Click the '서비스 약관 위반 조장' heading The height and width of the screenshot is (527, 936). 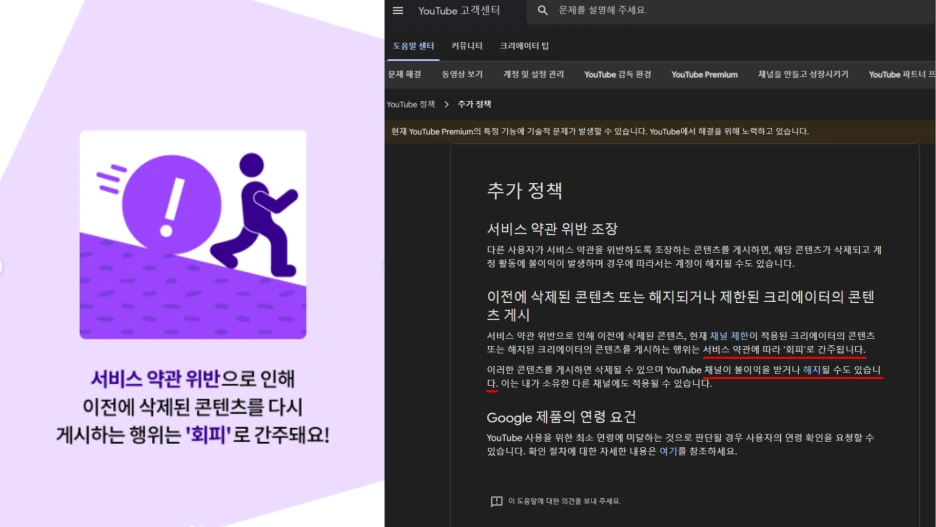tap(552, 229)
